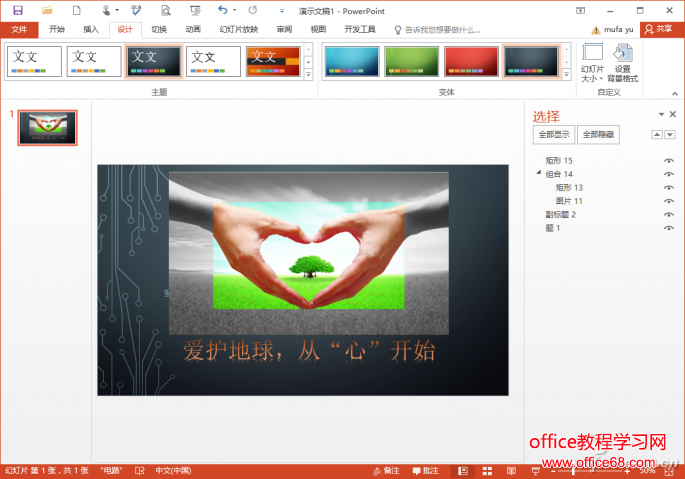Undo the last action
Screen dimensions: 685x479
coord(223,10)
